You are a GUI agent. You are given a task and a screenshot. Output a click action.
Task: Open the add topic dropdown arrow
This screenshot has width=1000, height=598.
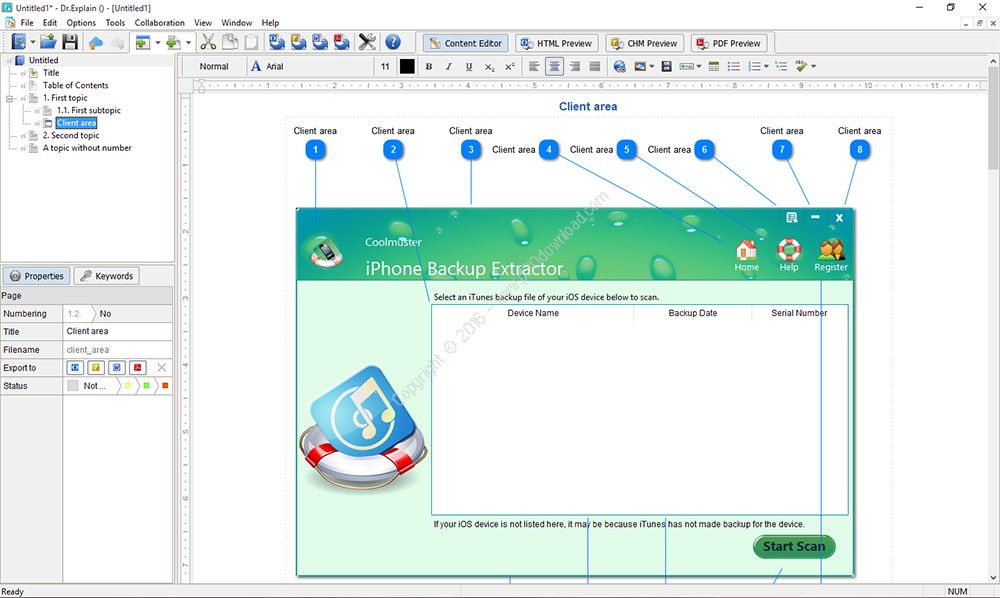tap(188, 43)
